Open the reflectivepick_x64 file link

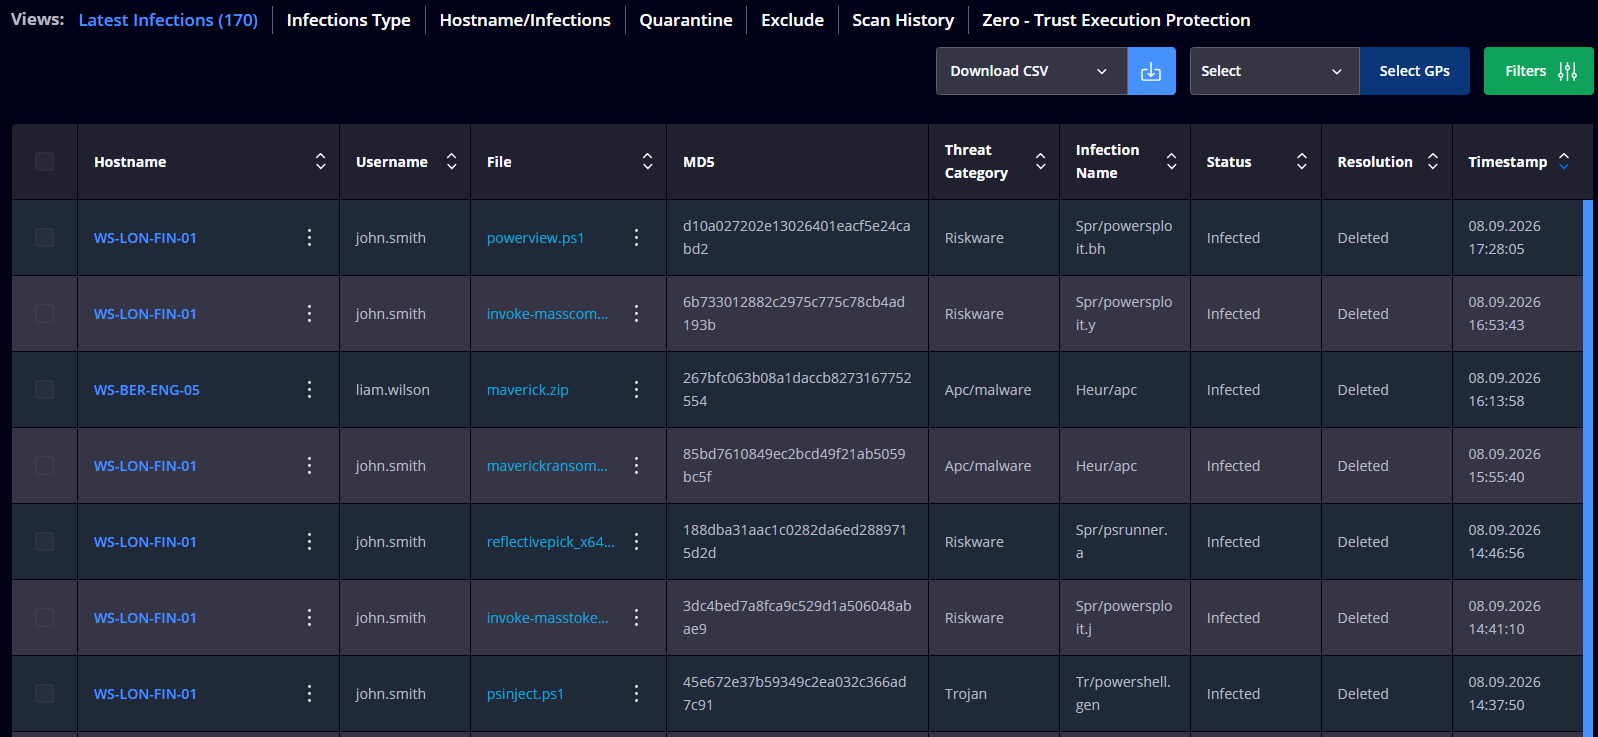pos(550,542)
